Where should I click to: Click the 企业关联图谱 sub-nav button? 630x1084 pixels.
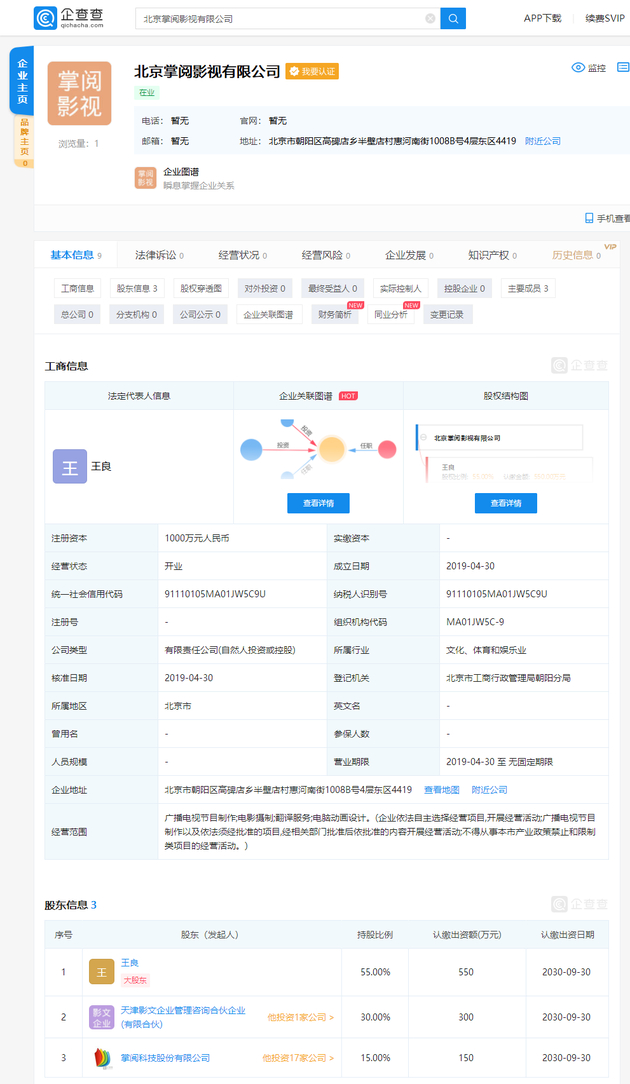(x=268, y=315)
